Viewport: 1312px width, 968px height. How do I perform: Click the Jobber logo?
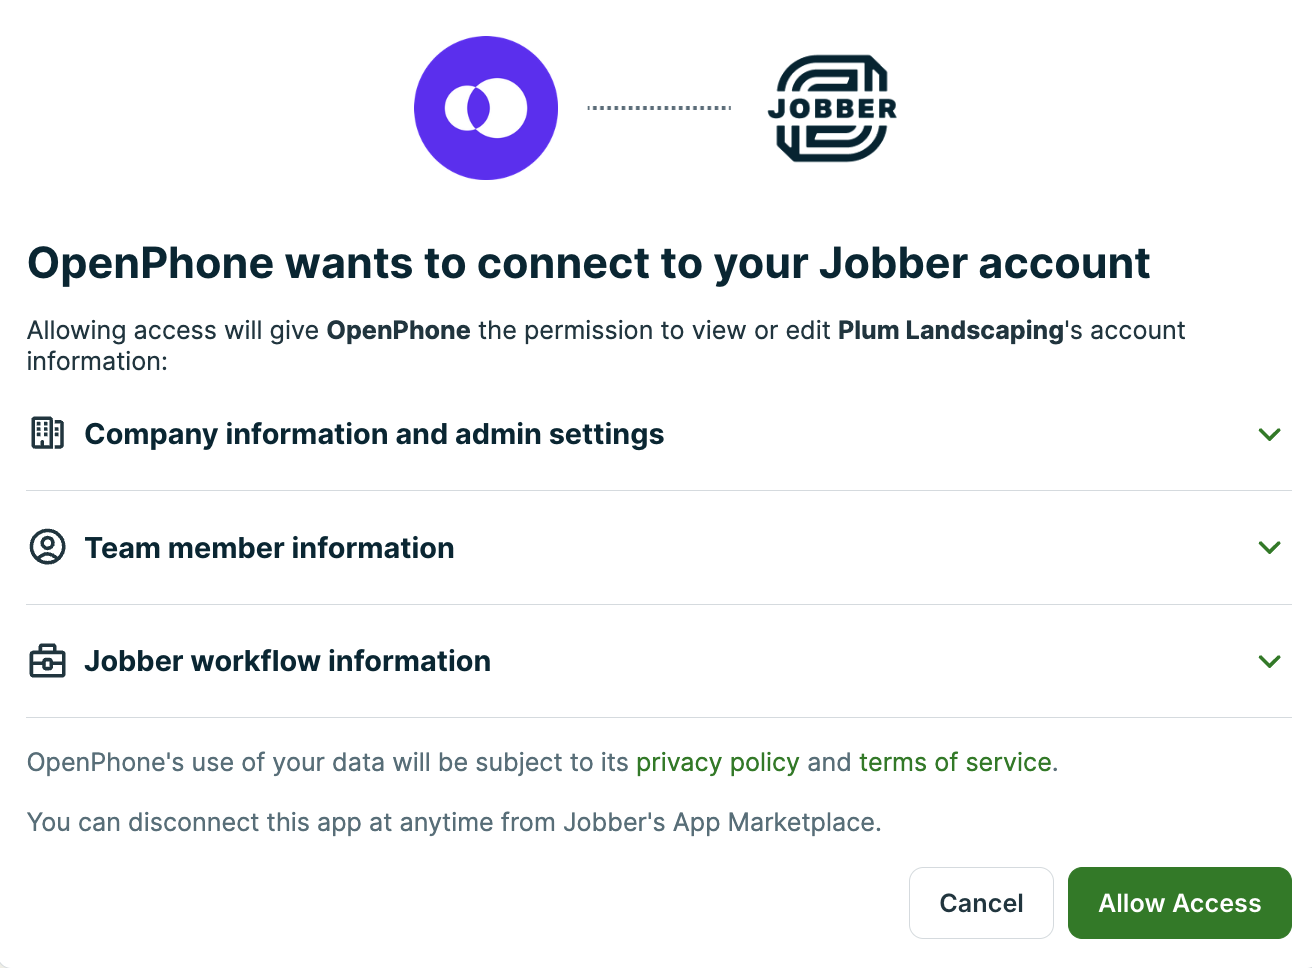832,108
